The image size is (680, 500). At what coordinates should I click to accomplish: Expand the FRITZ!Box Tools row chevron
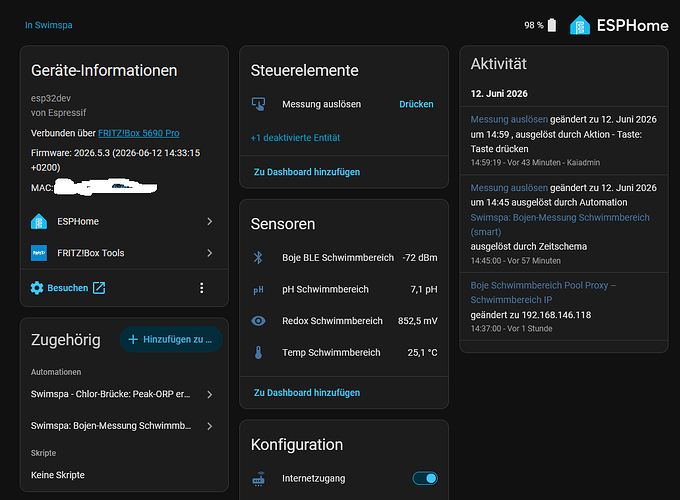pyautogui.click(x=210, y=253)
